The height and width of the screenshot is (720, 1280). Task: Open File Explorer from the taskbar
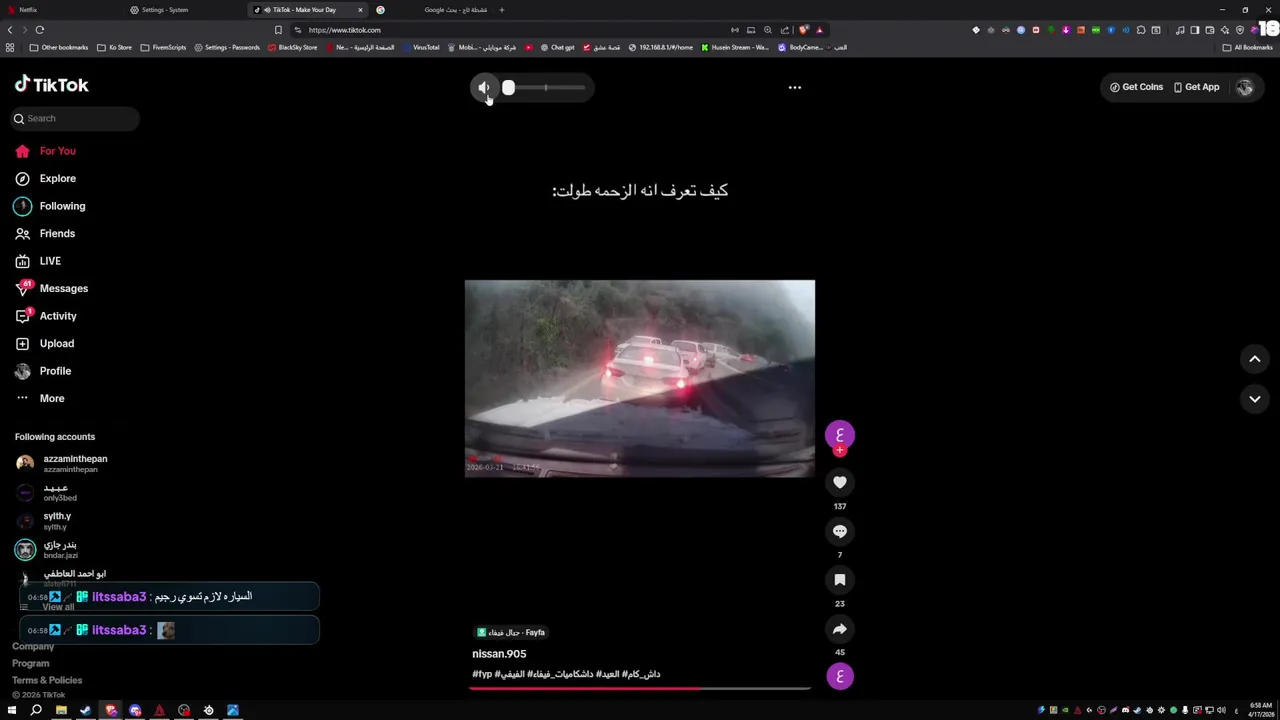pyautogui.click(x=61, y=710)
